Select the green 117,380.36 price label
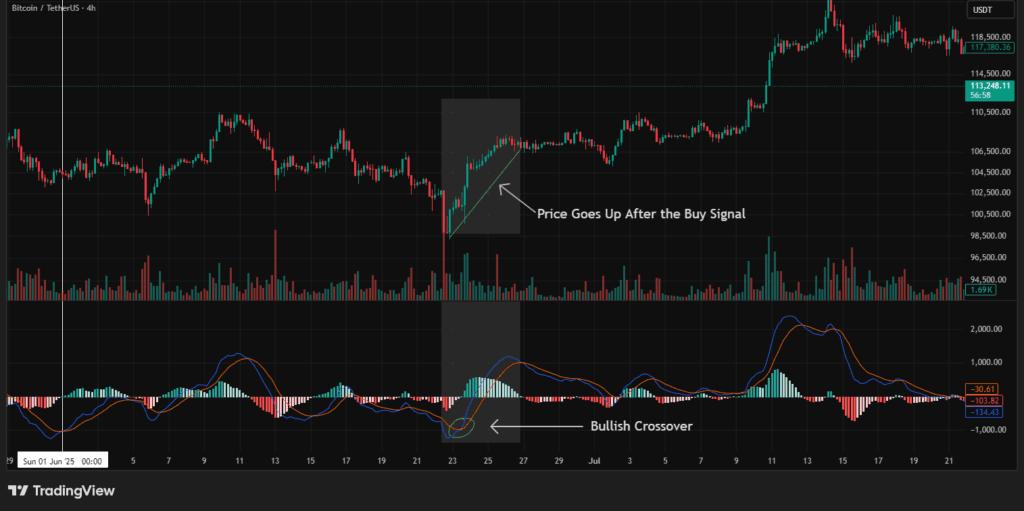 (987, 47)
